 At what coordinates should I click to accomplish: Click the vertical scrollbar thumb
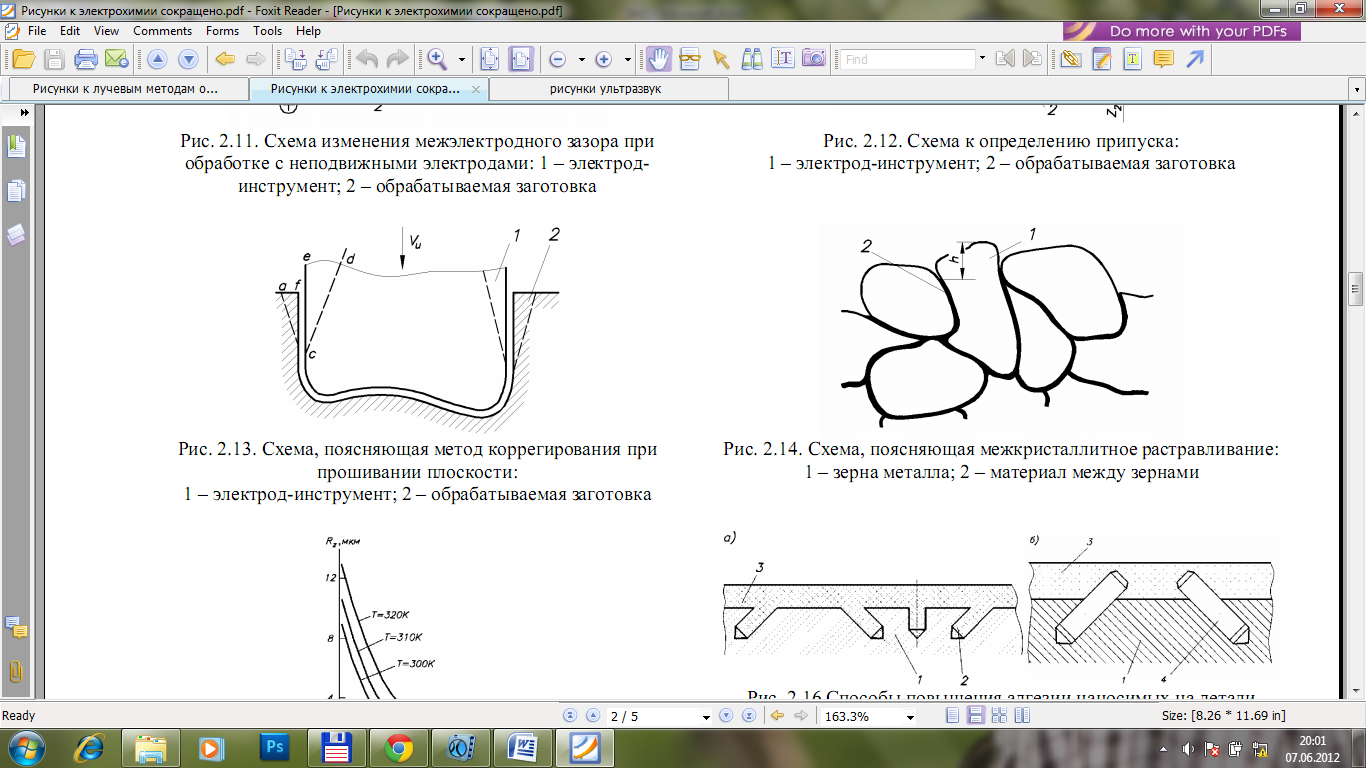pyautogui.click(x=1356, y=288)
